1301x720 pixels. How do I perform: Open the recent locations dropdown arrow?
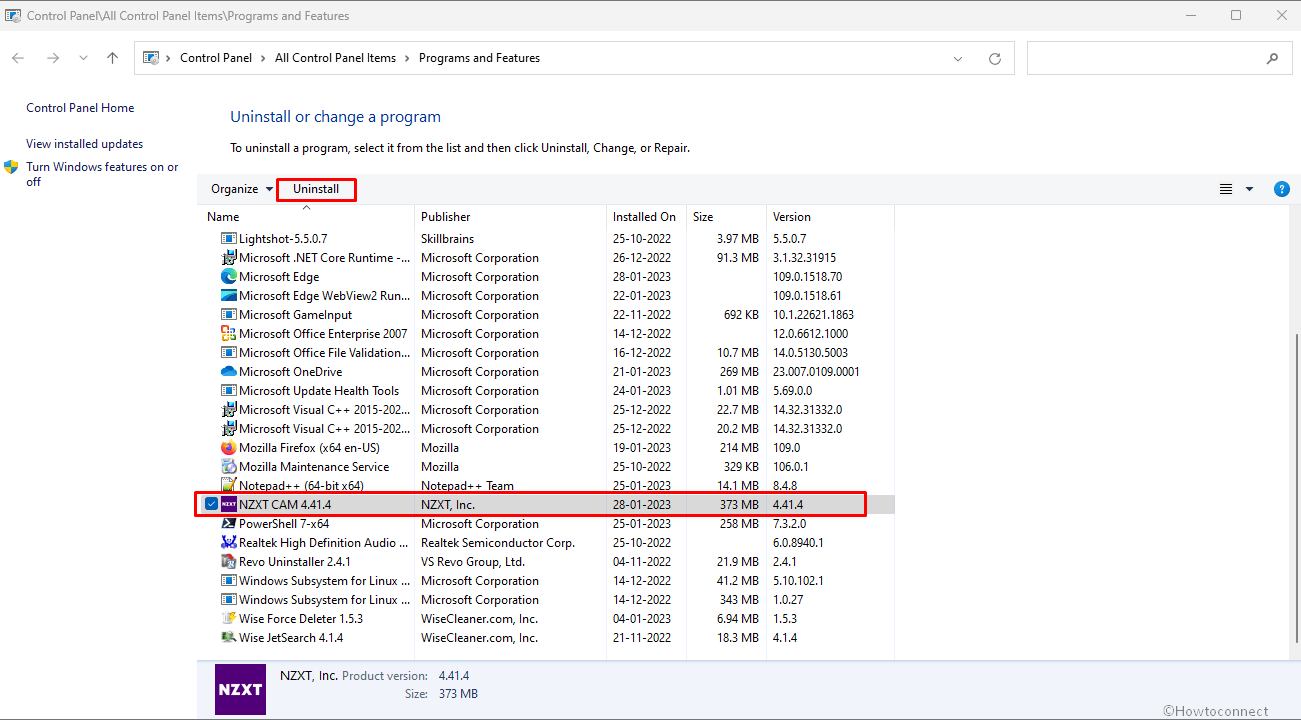click(83, 59)
